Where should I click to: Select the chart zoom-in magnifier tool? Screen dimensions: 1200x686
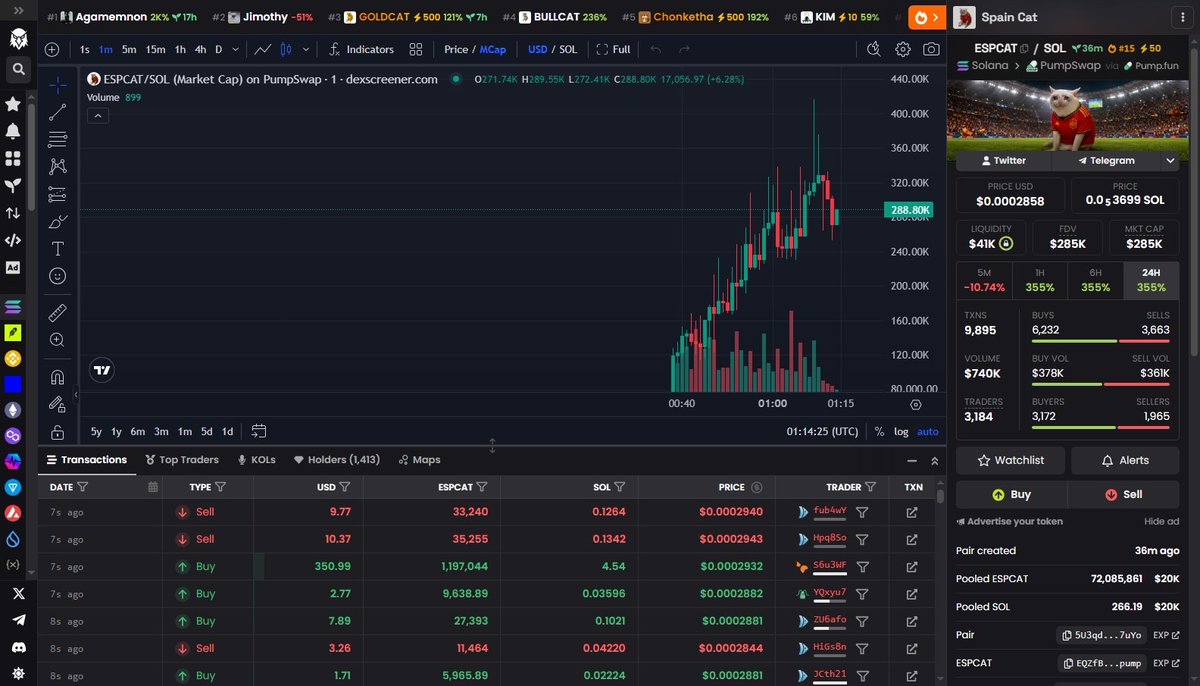click(x=57, y=340)
